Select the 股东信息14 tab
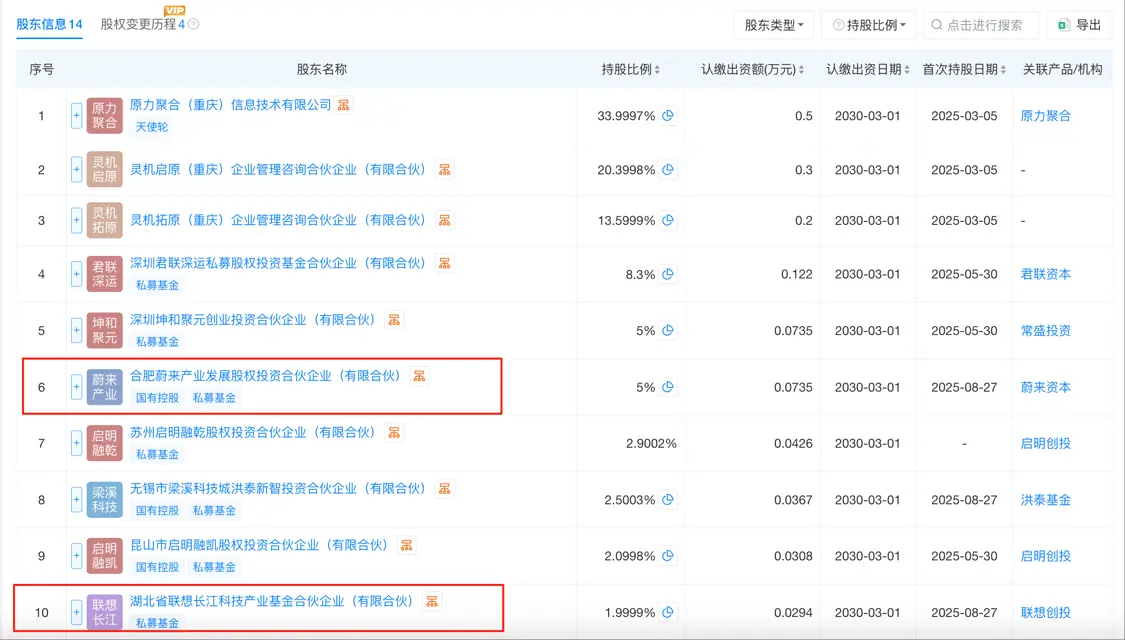 pyautogui.click(x=49, y=23)
